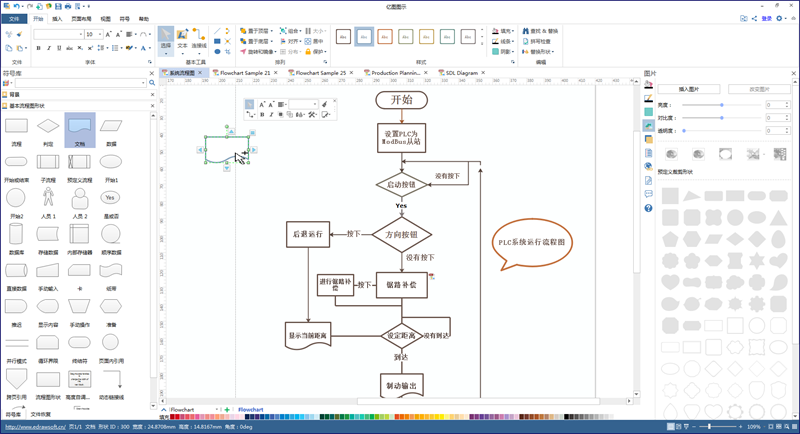Click the undo arrow in quick access toolbar
The width and height of the screenshot is (800, 434).
[16, 6]
